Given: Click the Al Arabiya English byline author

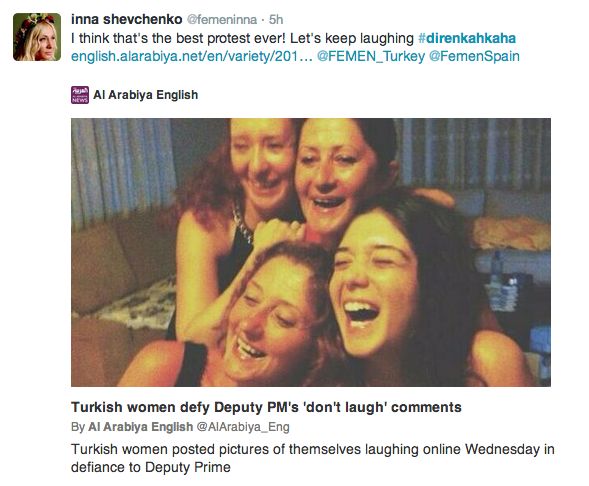Looking at the screenshot, I should click(140, 427).
